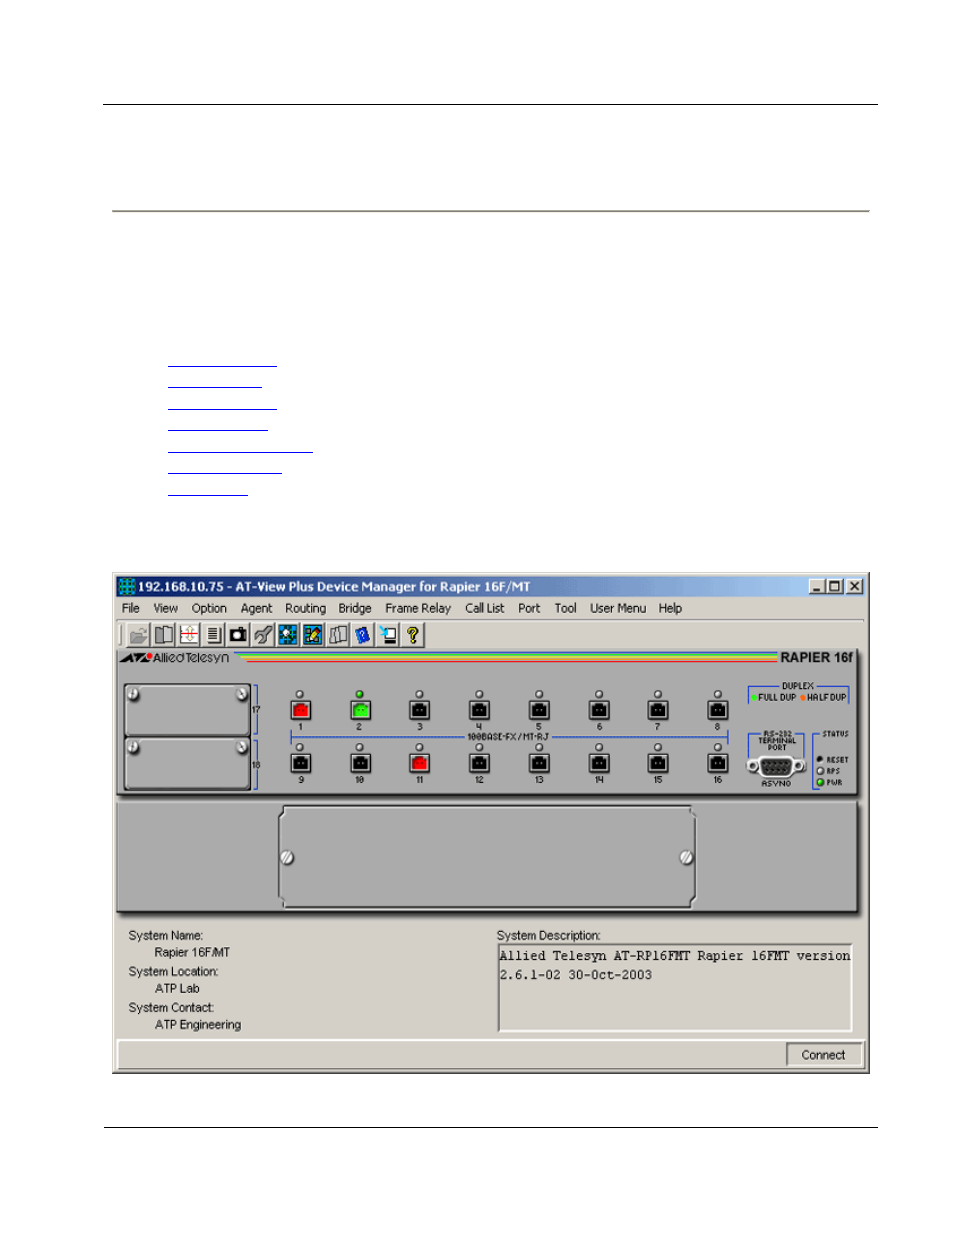The height and width of the screenshot is (1235, 954).
Task: Click the 'Rapier 16F/MT' system name value
Action: point(192,953)
